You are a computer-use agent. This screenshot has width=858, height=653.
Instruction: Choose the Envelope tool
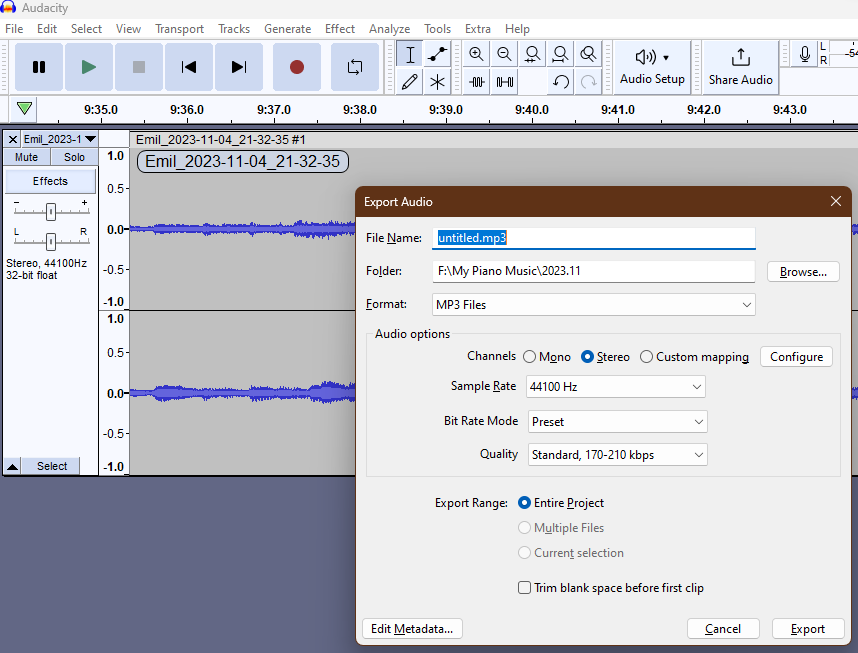pos(437,54)
